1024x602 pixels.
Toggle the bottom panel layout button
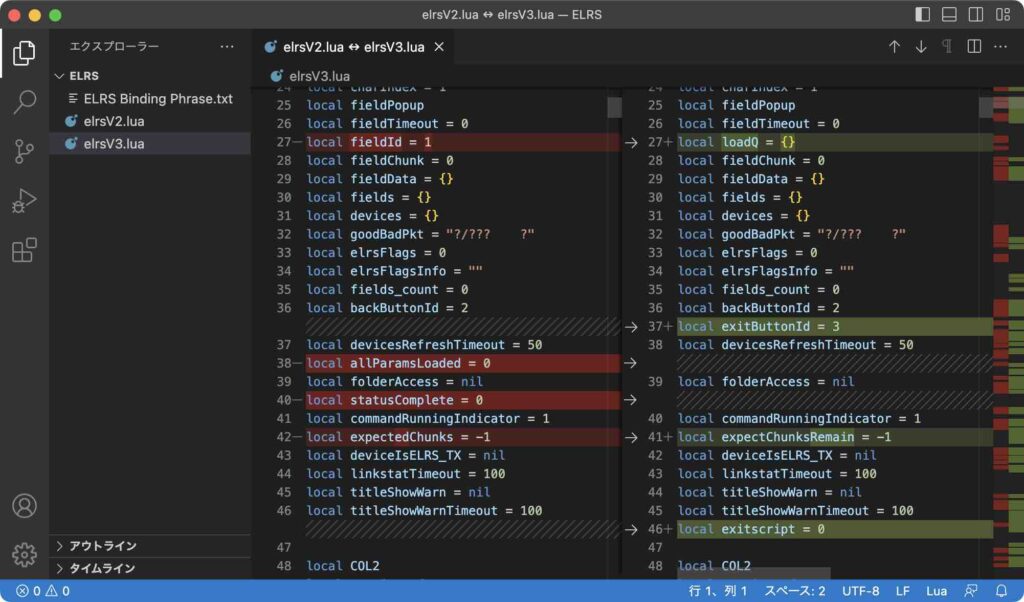[x=949, y=15]
